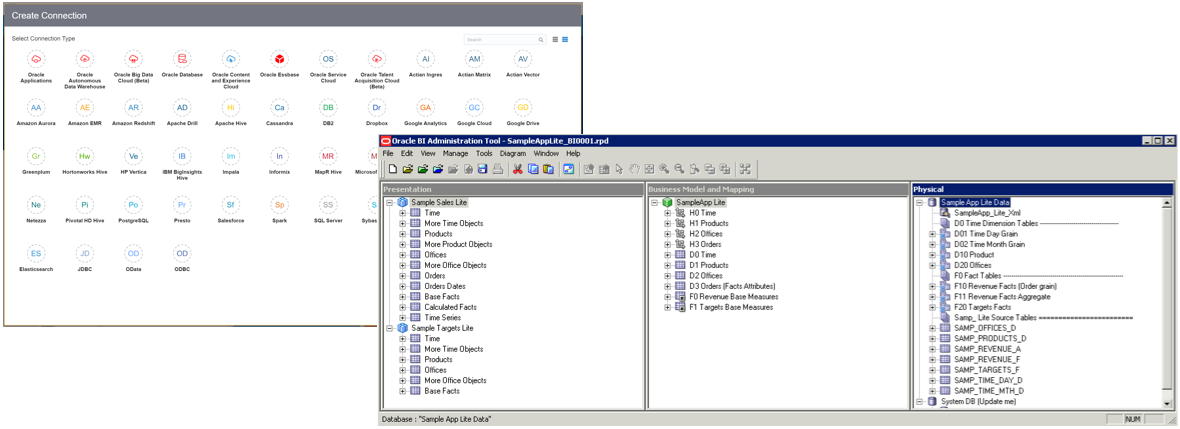Open the Manage menu
The width and height of the screenshot is (1180, 429).
coord(456,154)
